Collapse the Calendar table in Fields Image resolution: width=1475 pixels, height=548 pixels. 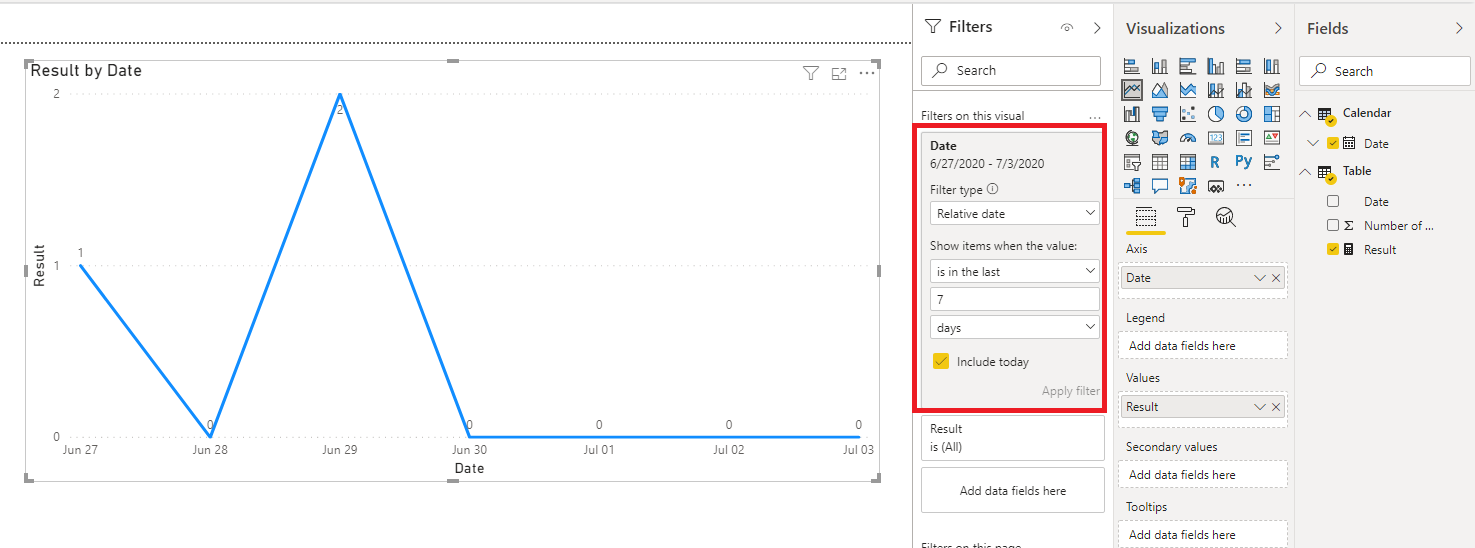click(1305, 114)
